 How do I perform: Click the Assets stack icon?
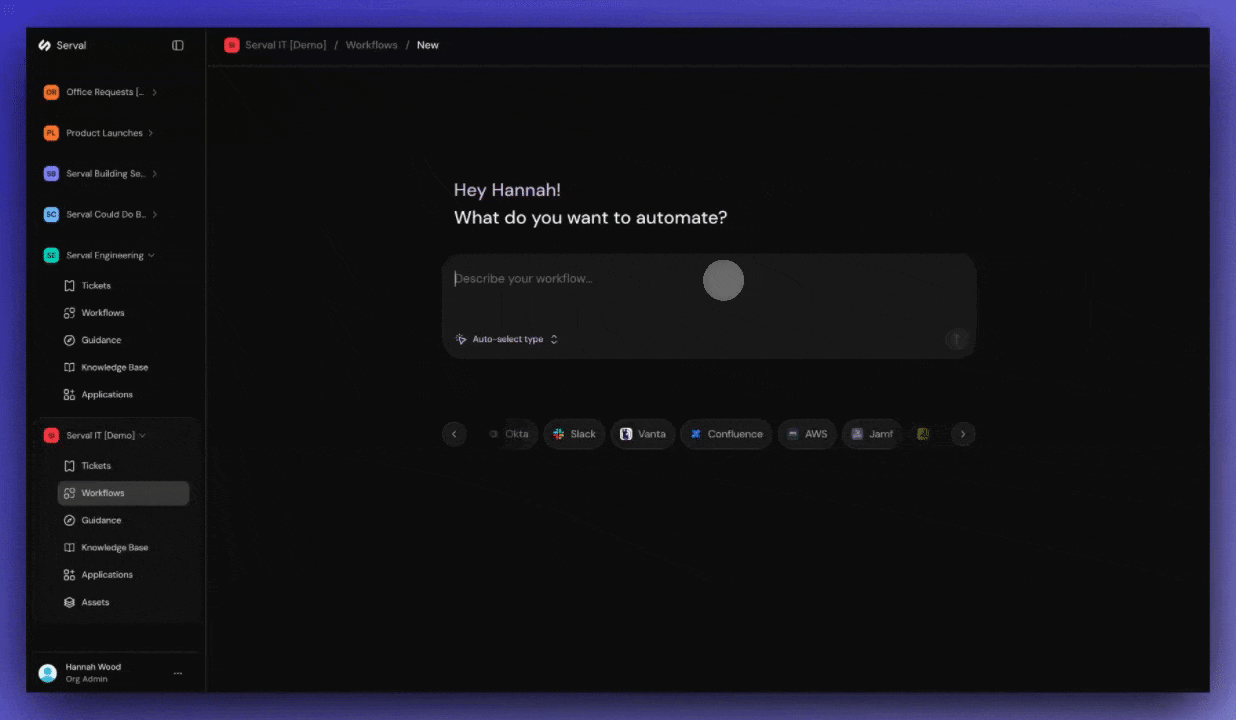pos(69,602)
